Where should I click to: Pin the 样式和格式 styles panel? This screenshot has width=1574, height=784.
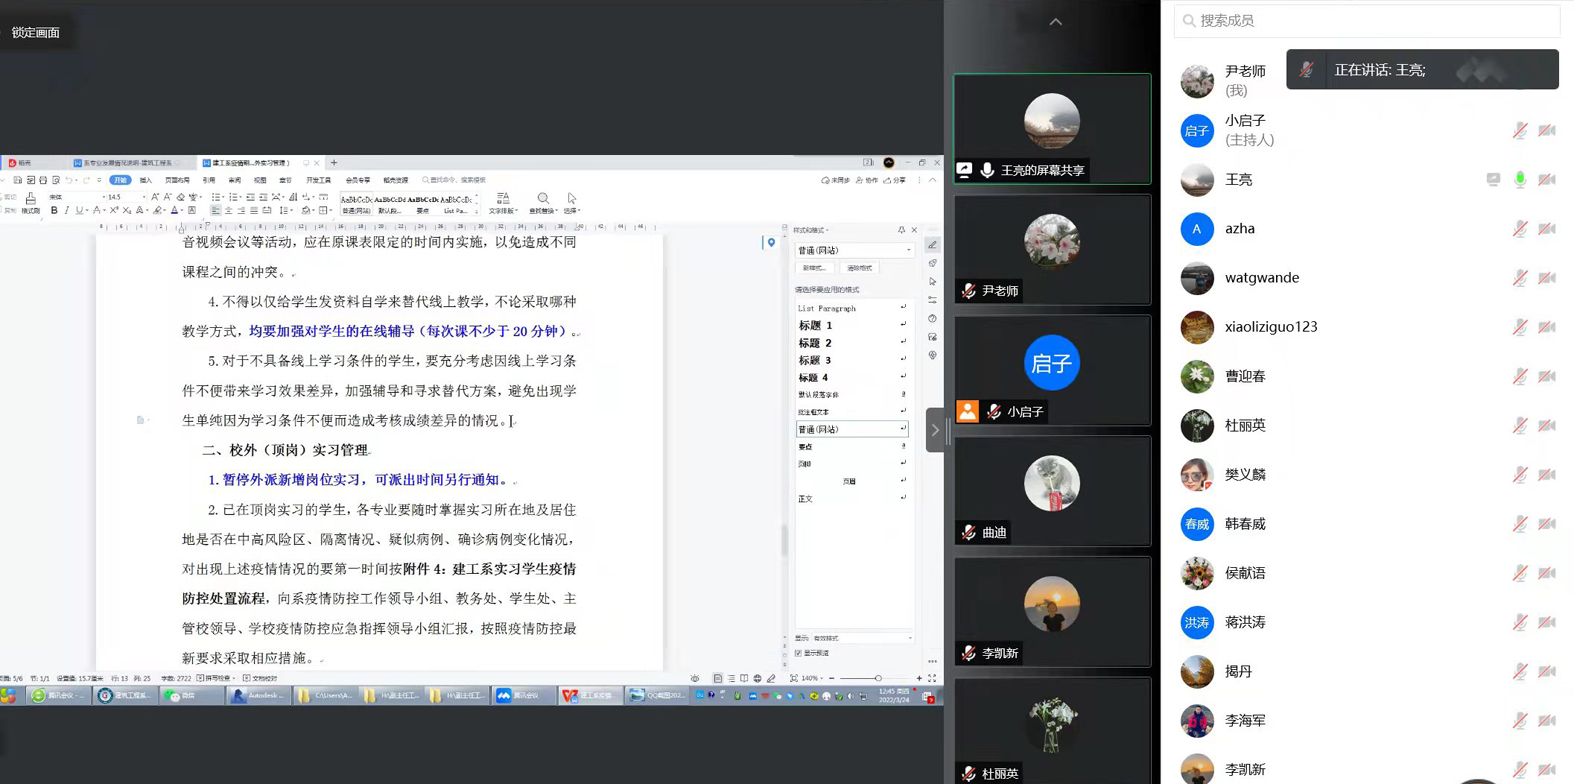901,230
